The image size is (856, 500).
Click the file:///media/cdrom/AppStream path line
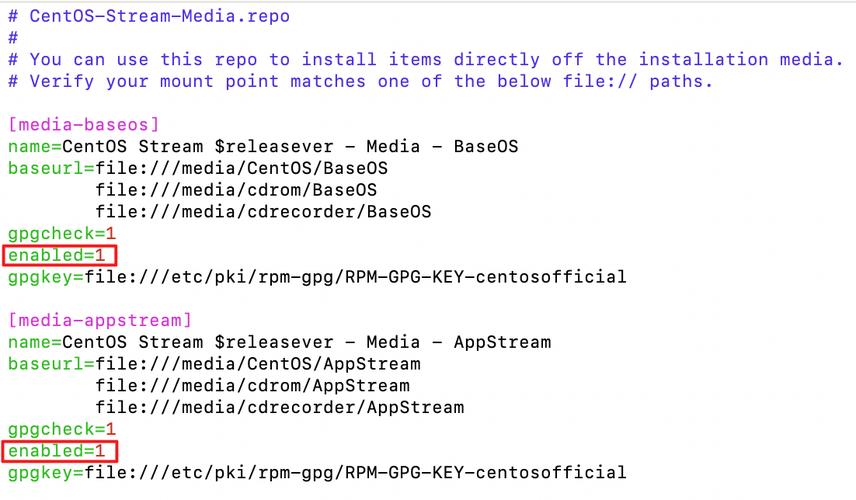[x=252, y=386]
